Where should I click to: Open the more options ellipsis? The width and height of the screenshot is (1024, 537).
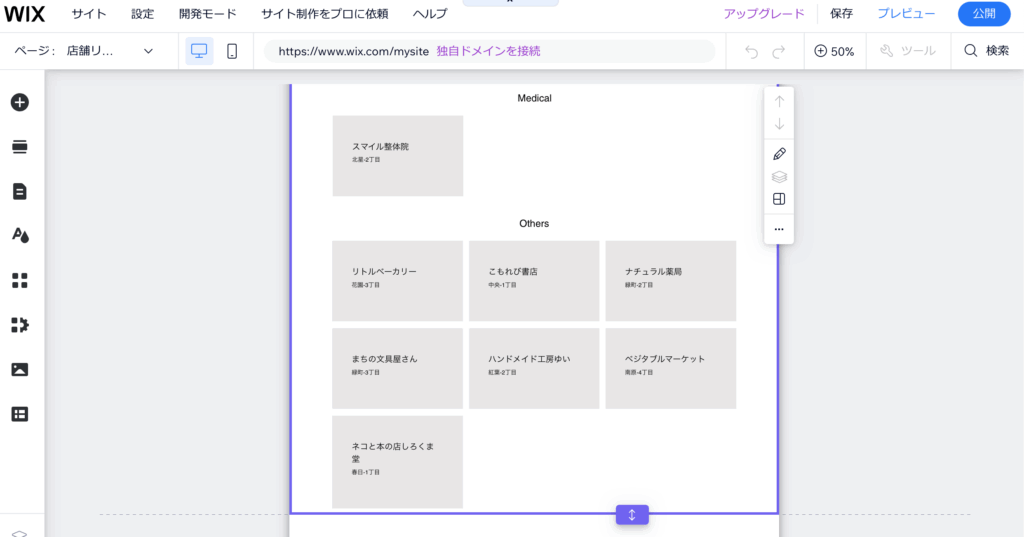779,229
